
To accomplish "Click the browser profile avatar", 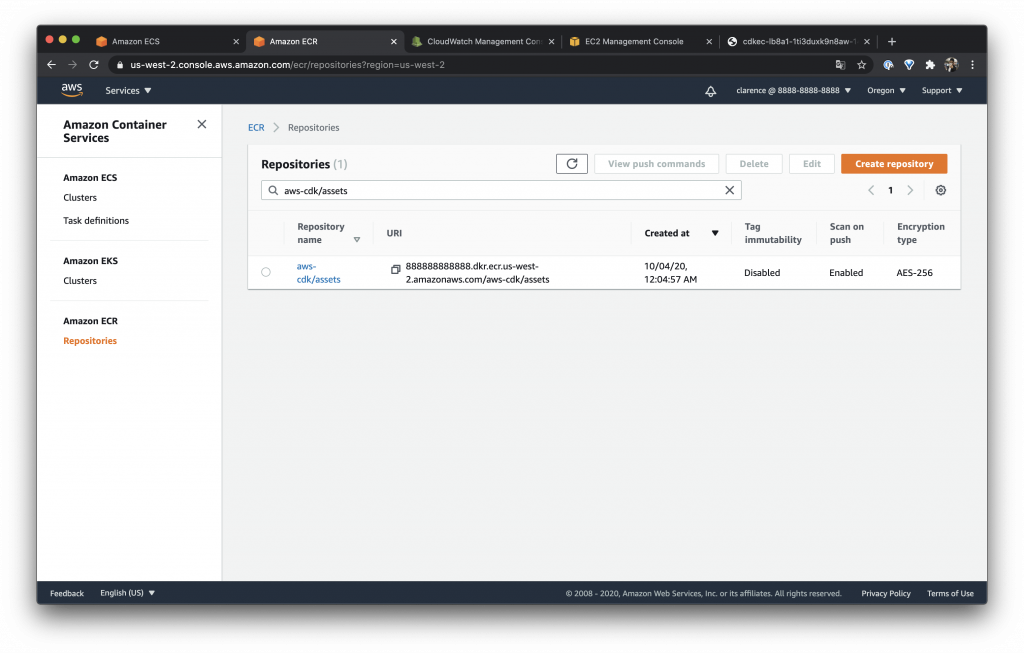I will 952,65.
